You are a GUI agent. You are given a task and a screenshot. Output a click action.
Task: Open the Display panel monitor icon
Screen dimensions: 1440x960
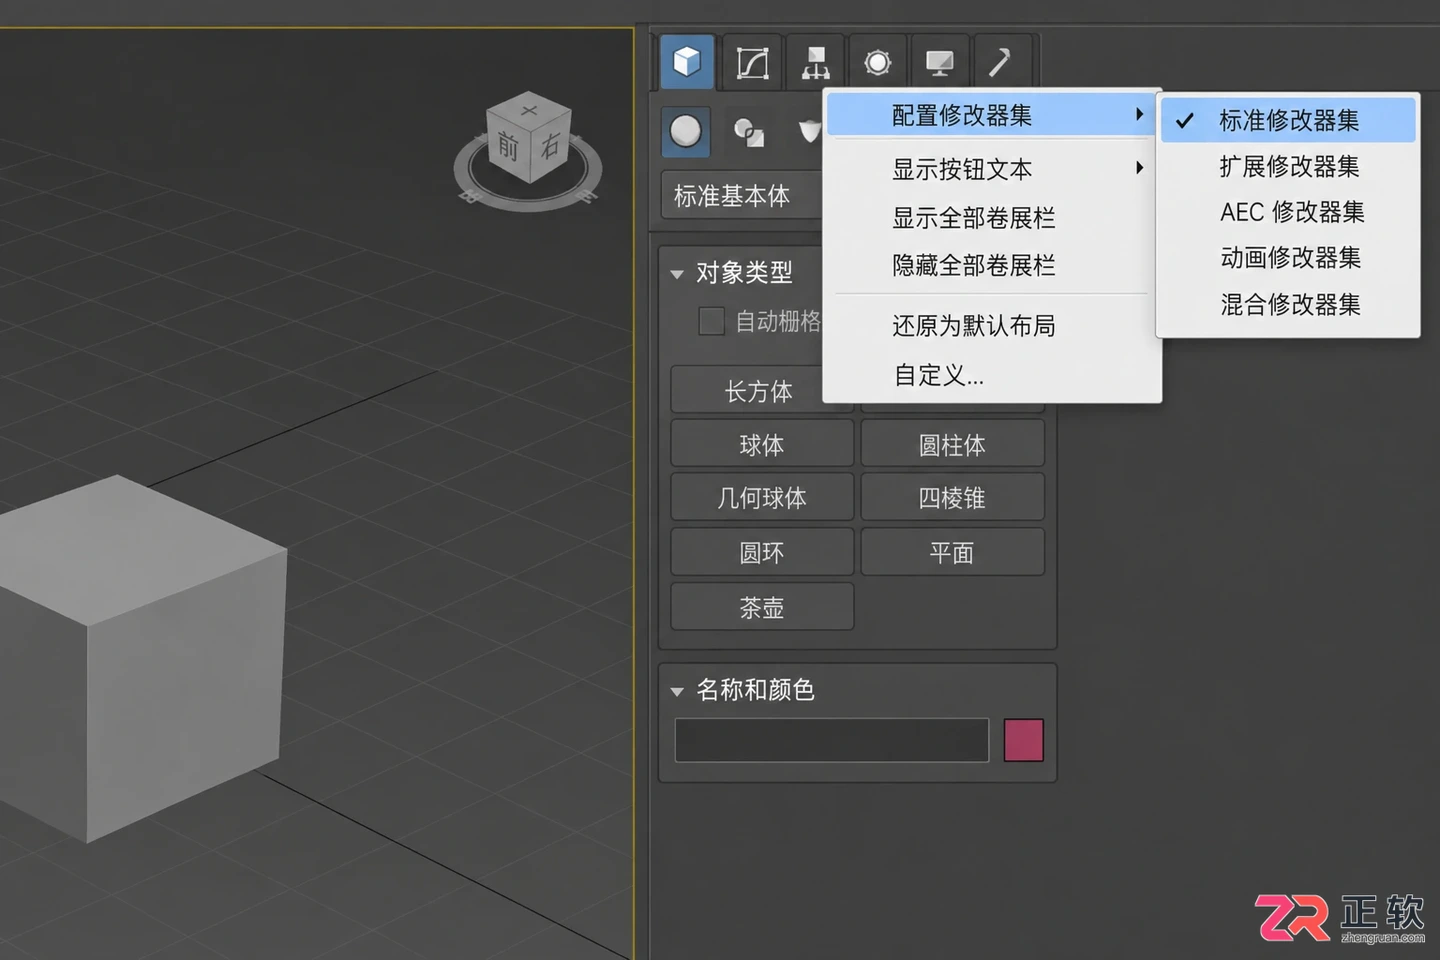940,63
